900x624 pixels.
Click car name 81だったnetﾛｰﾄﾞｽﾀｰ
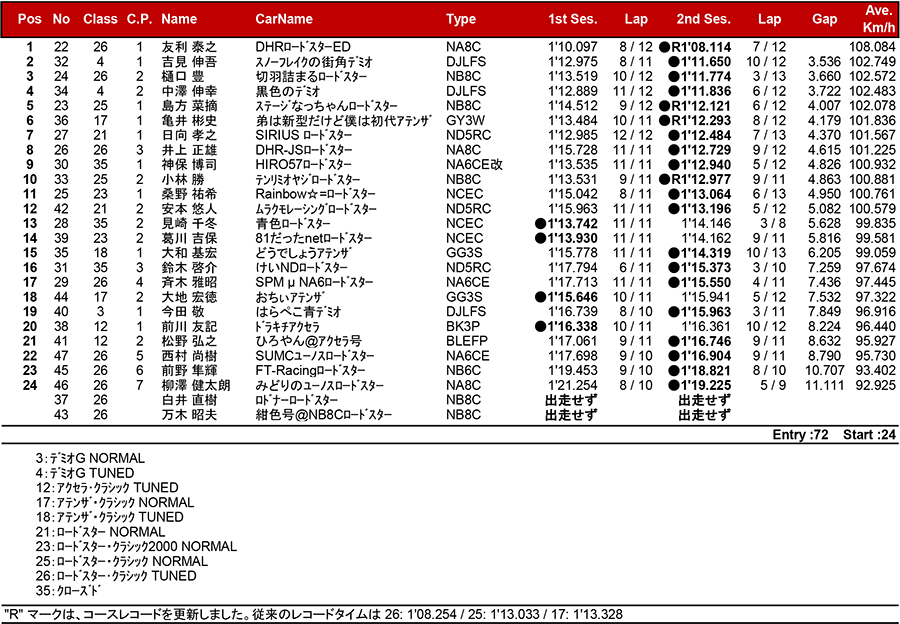point(313,238)
